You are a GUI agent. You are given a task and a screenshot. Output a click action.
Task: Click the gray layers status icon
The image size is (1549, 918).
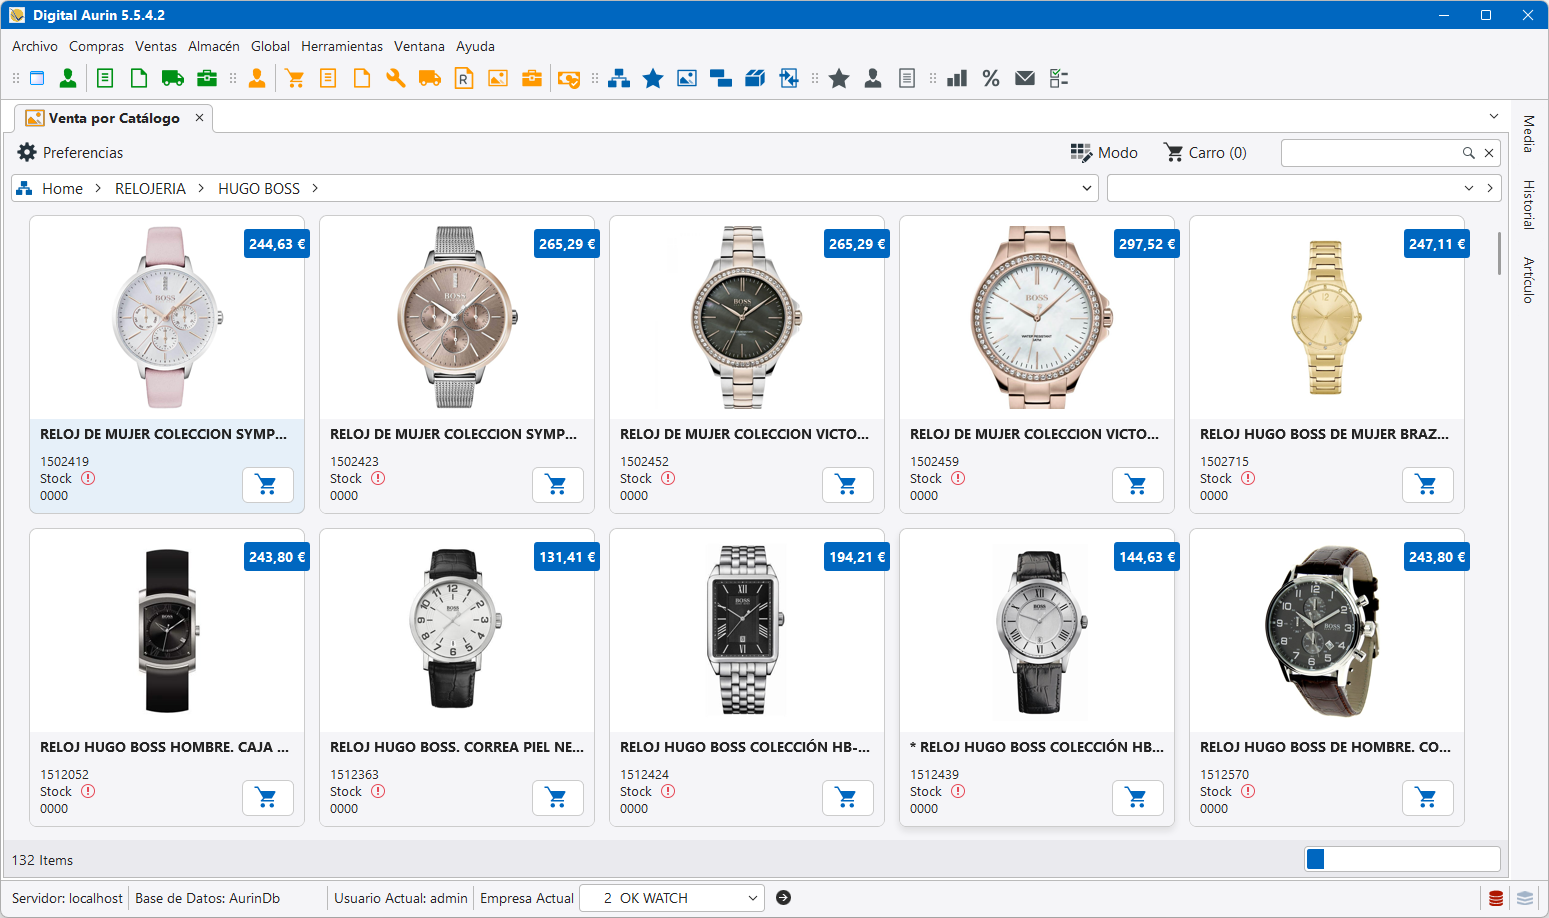click(1525, 898)
